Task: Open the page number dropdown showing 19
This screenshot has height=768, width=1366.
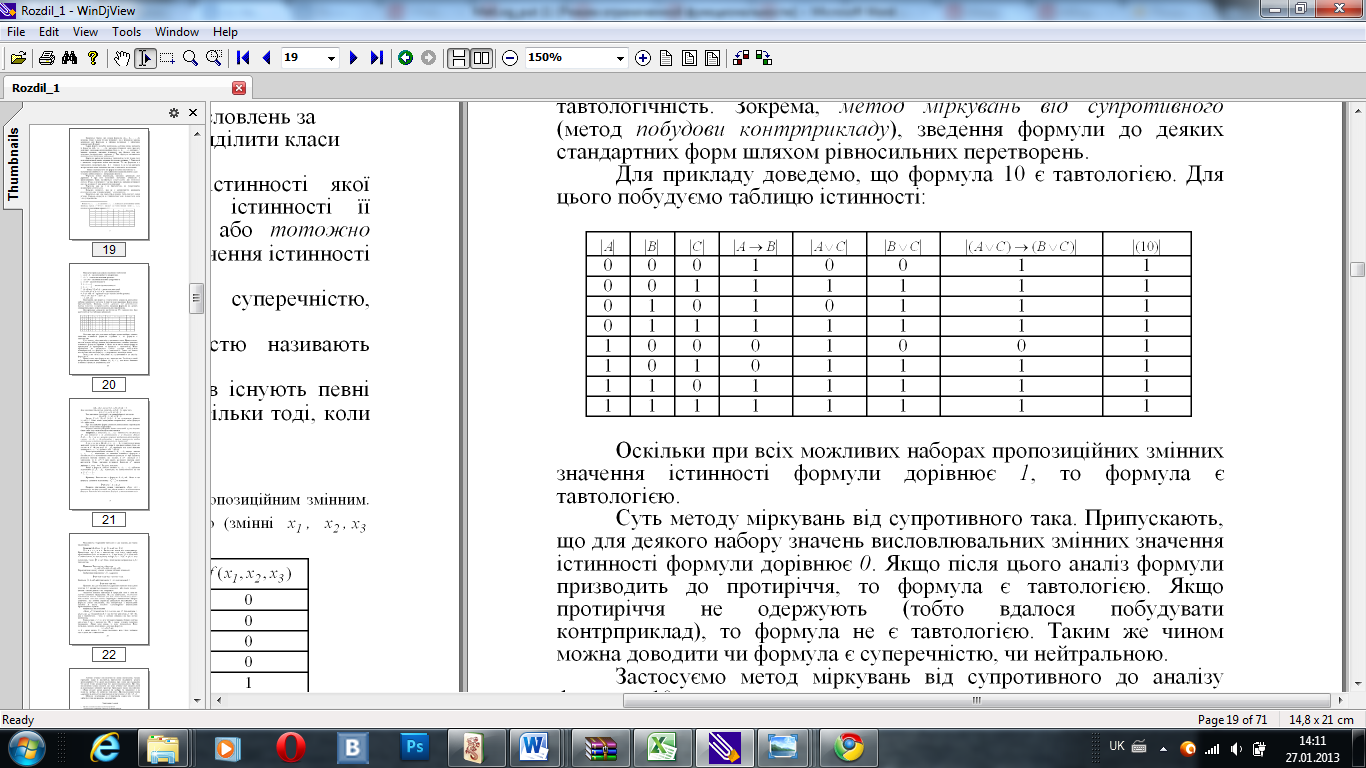Action: (x=332, y=58)
